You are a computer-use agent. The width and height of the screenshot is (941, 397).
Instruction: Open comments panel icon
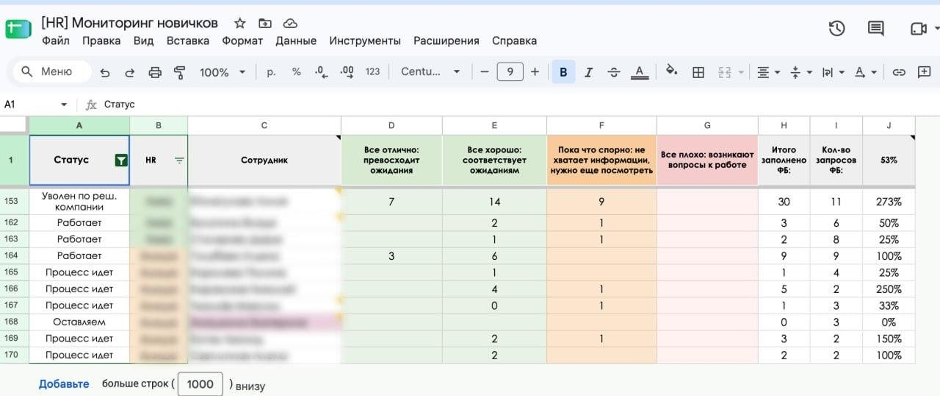876,28
